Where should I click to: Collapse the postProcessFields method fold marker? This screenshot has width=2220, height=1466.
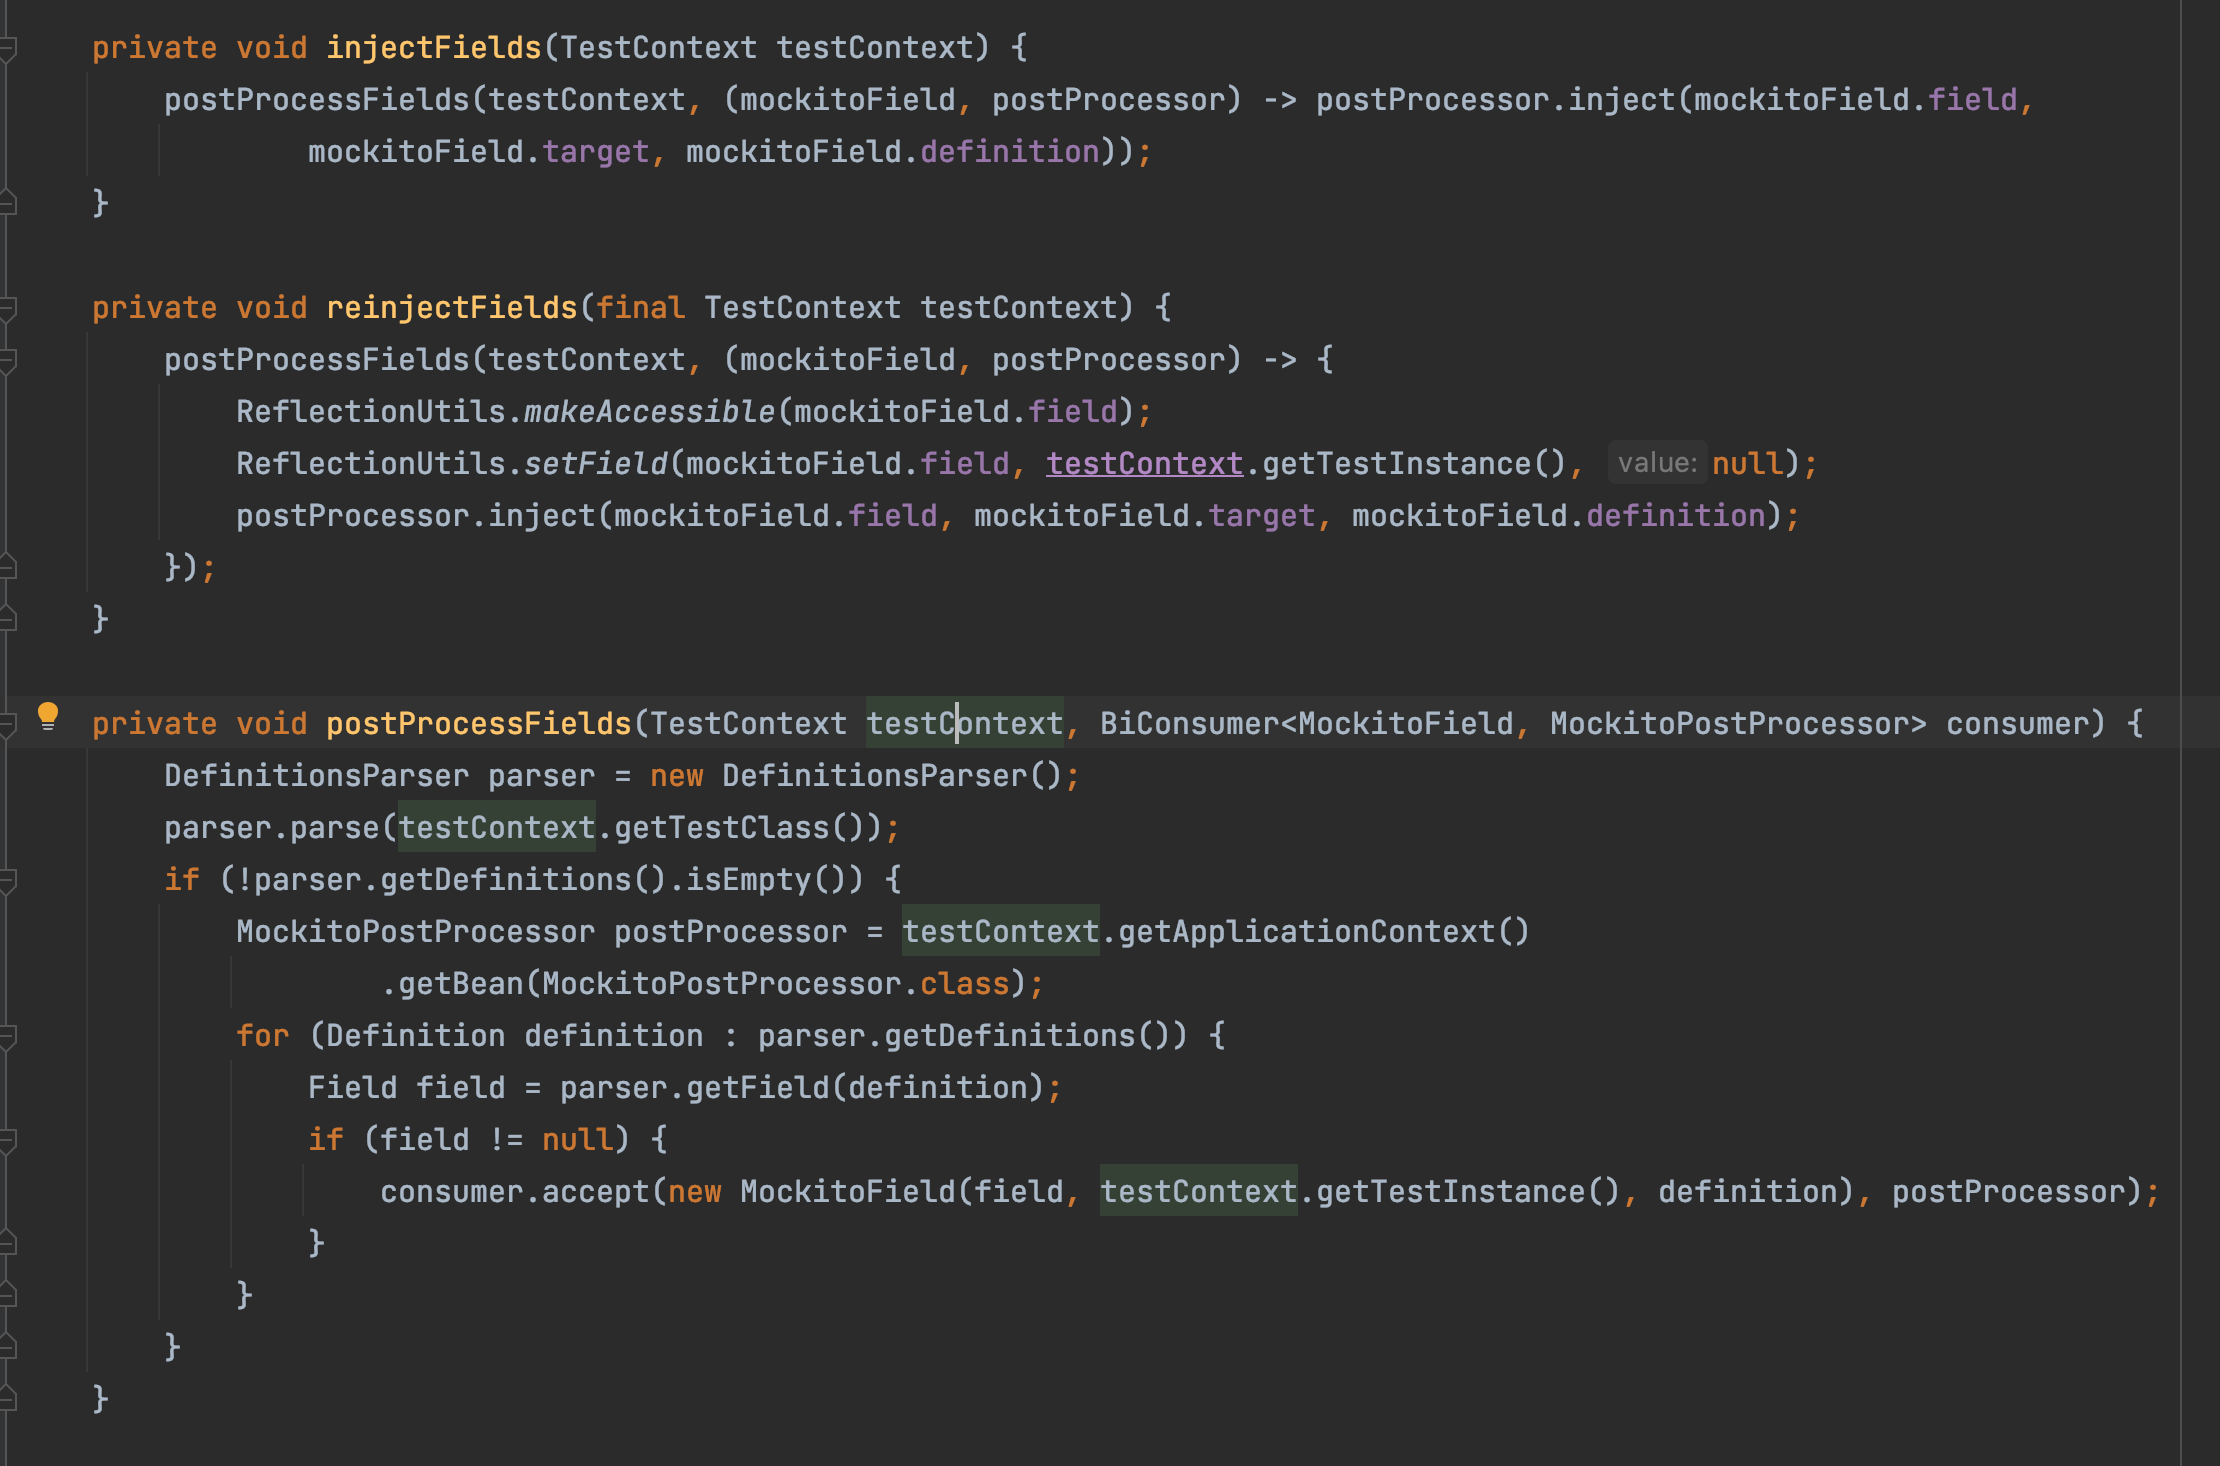coord(8,724)
